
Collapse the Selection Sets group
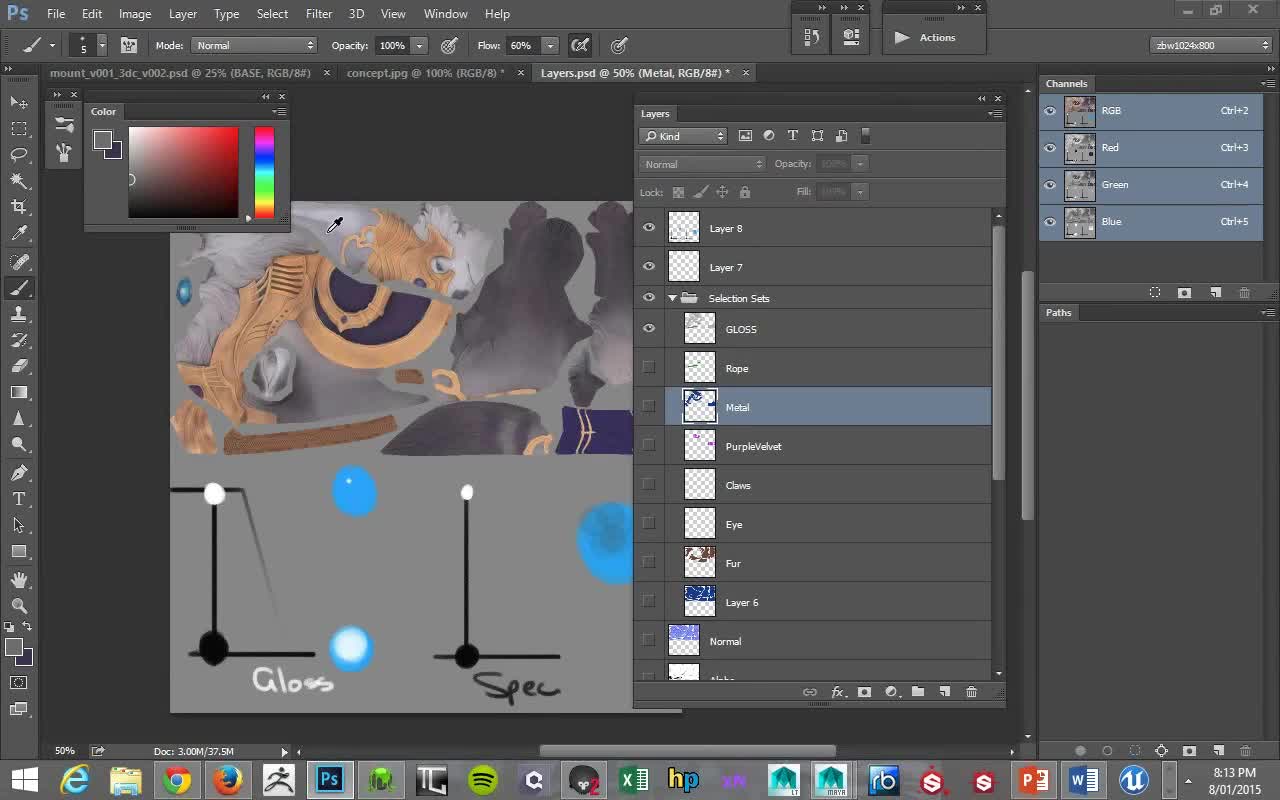coord(672,298)
